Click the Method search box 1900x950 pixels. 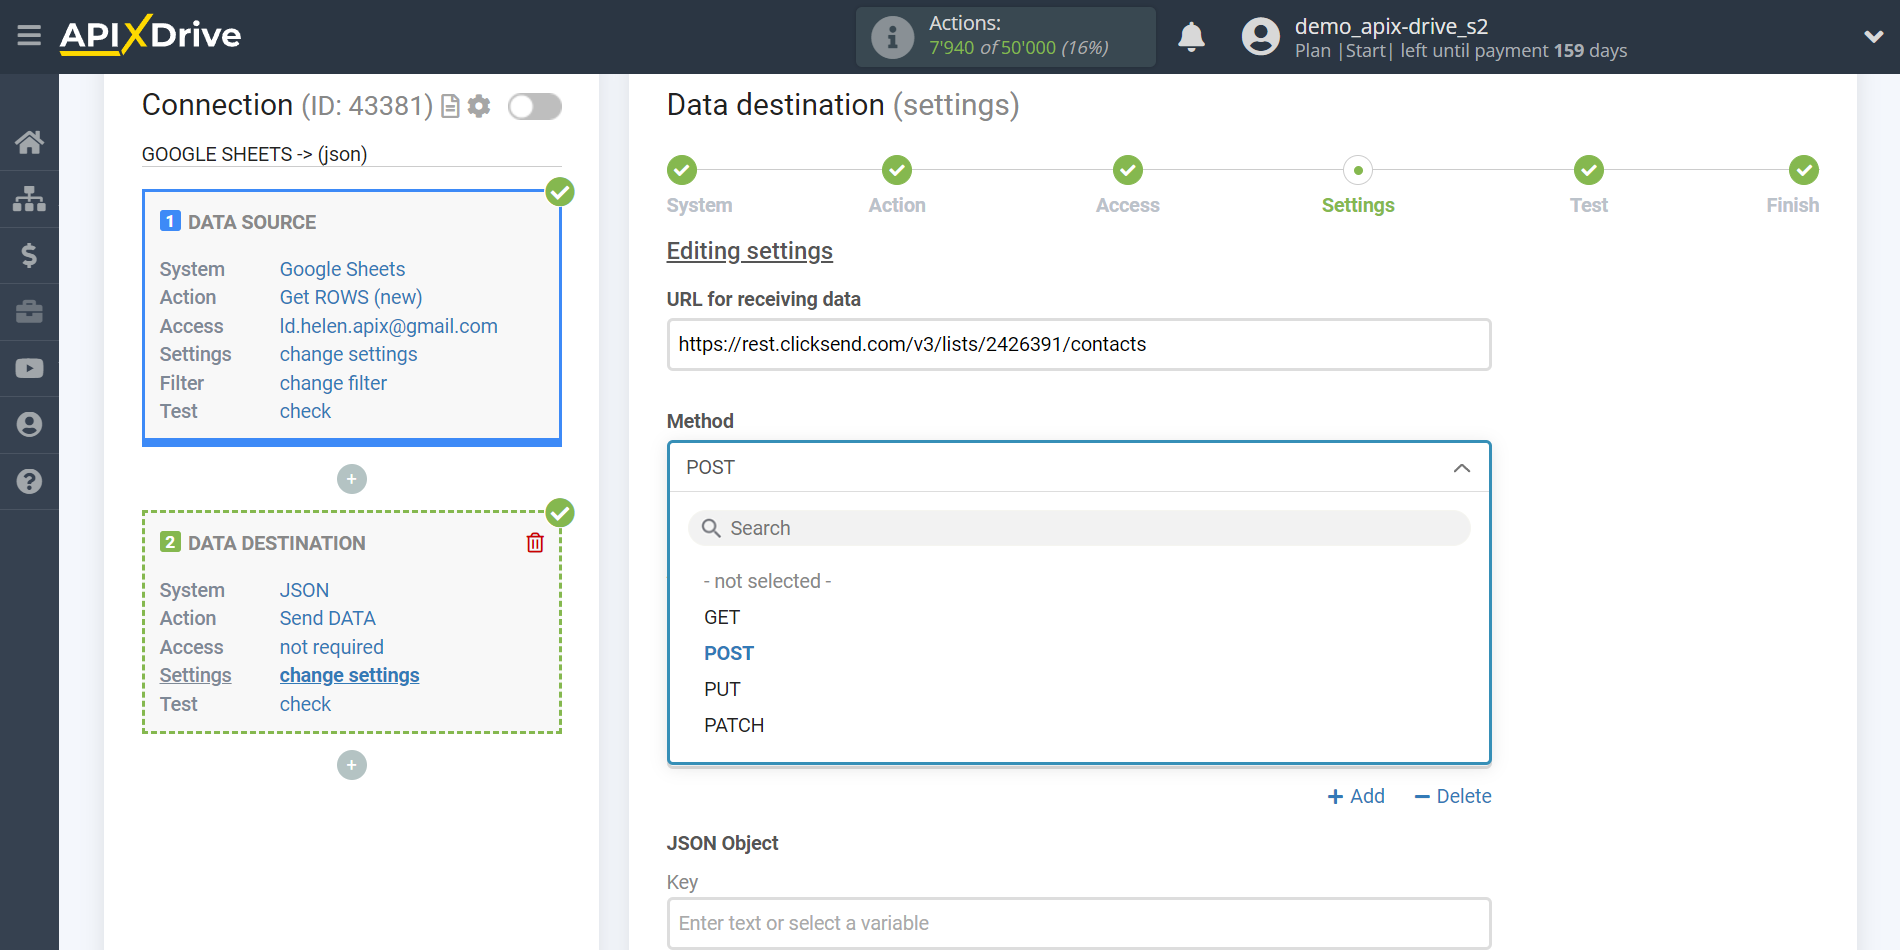(x=1079, y=528)
